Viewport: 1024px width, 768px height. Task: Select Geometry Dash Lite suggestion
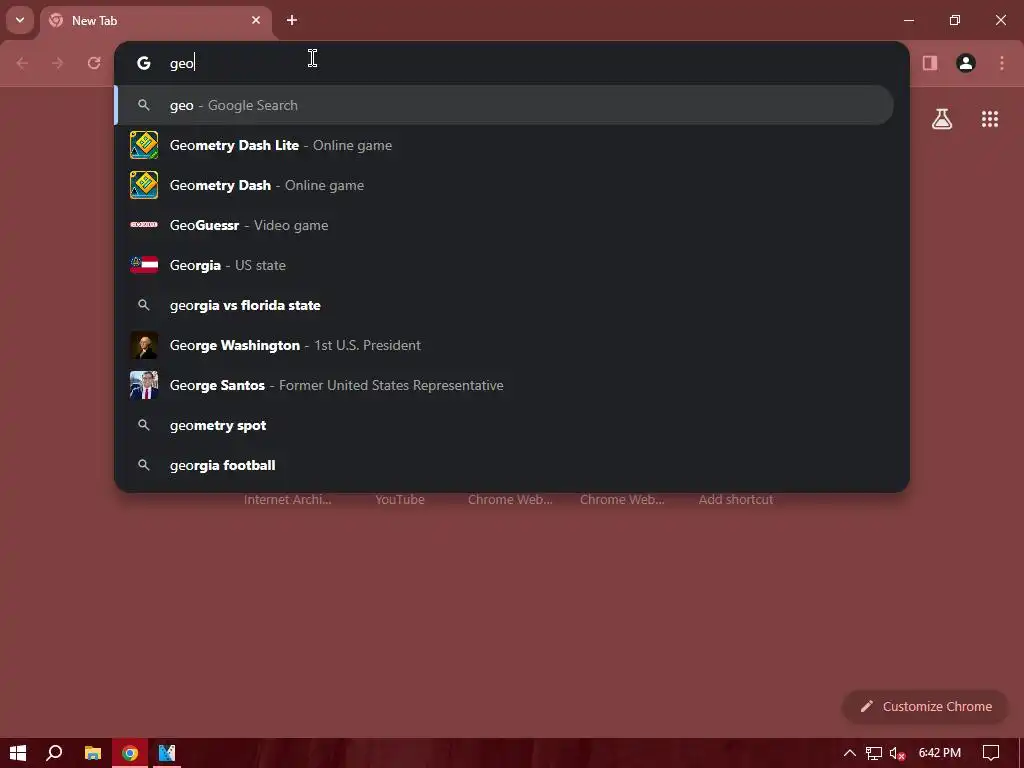click(x=504, y=145)
